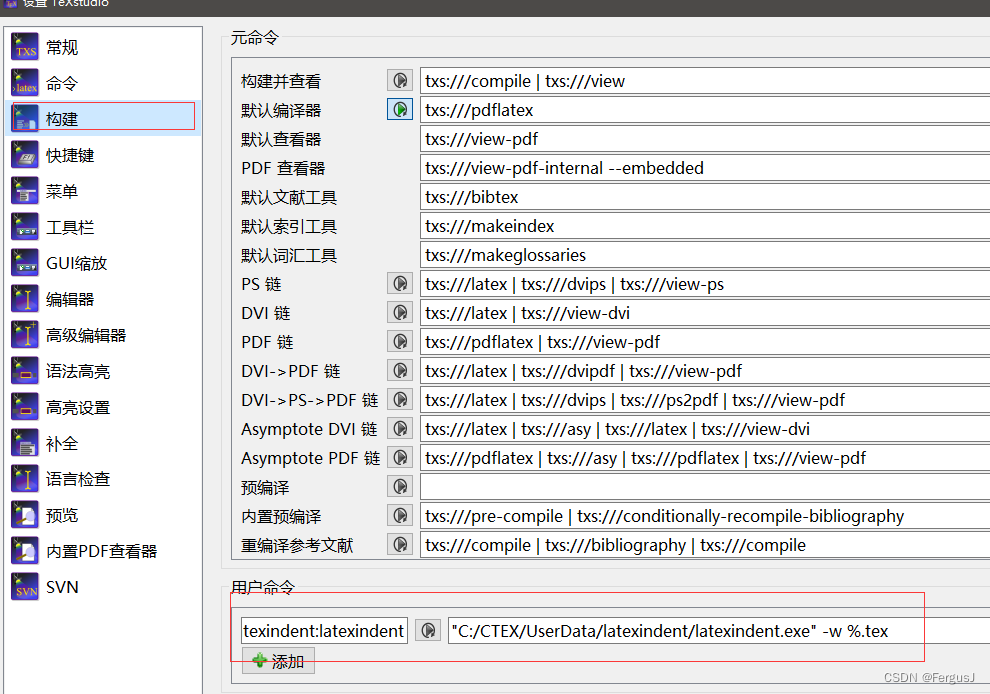
Task: Edit the 内置预编译 command field
Action: click(x=705, y=516)
